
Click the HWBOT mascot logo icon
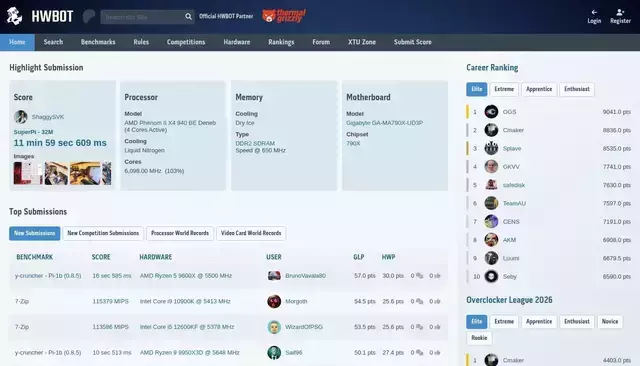[x=14, y=16]
